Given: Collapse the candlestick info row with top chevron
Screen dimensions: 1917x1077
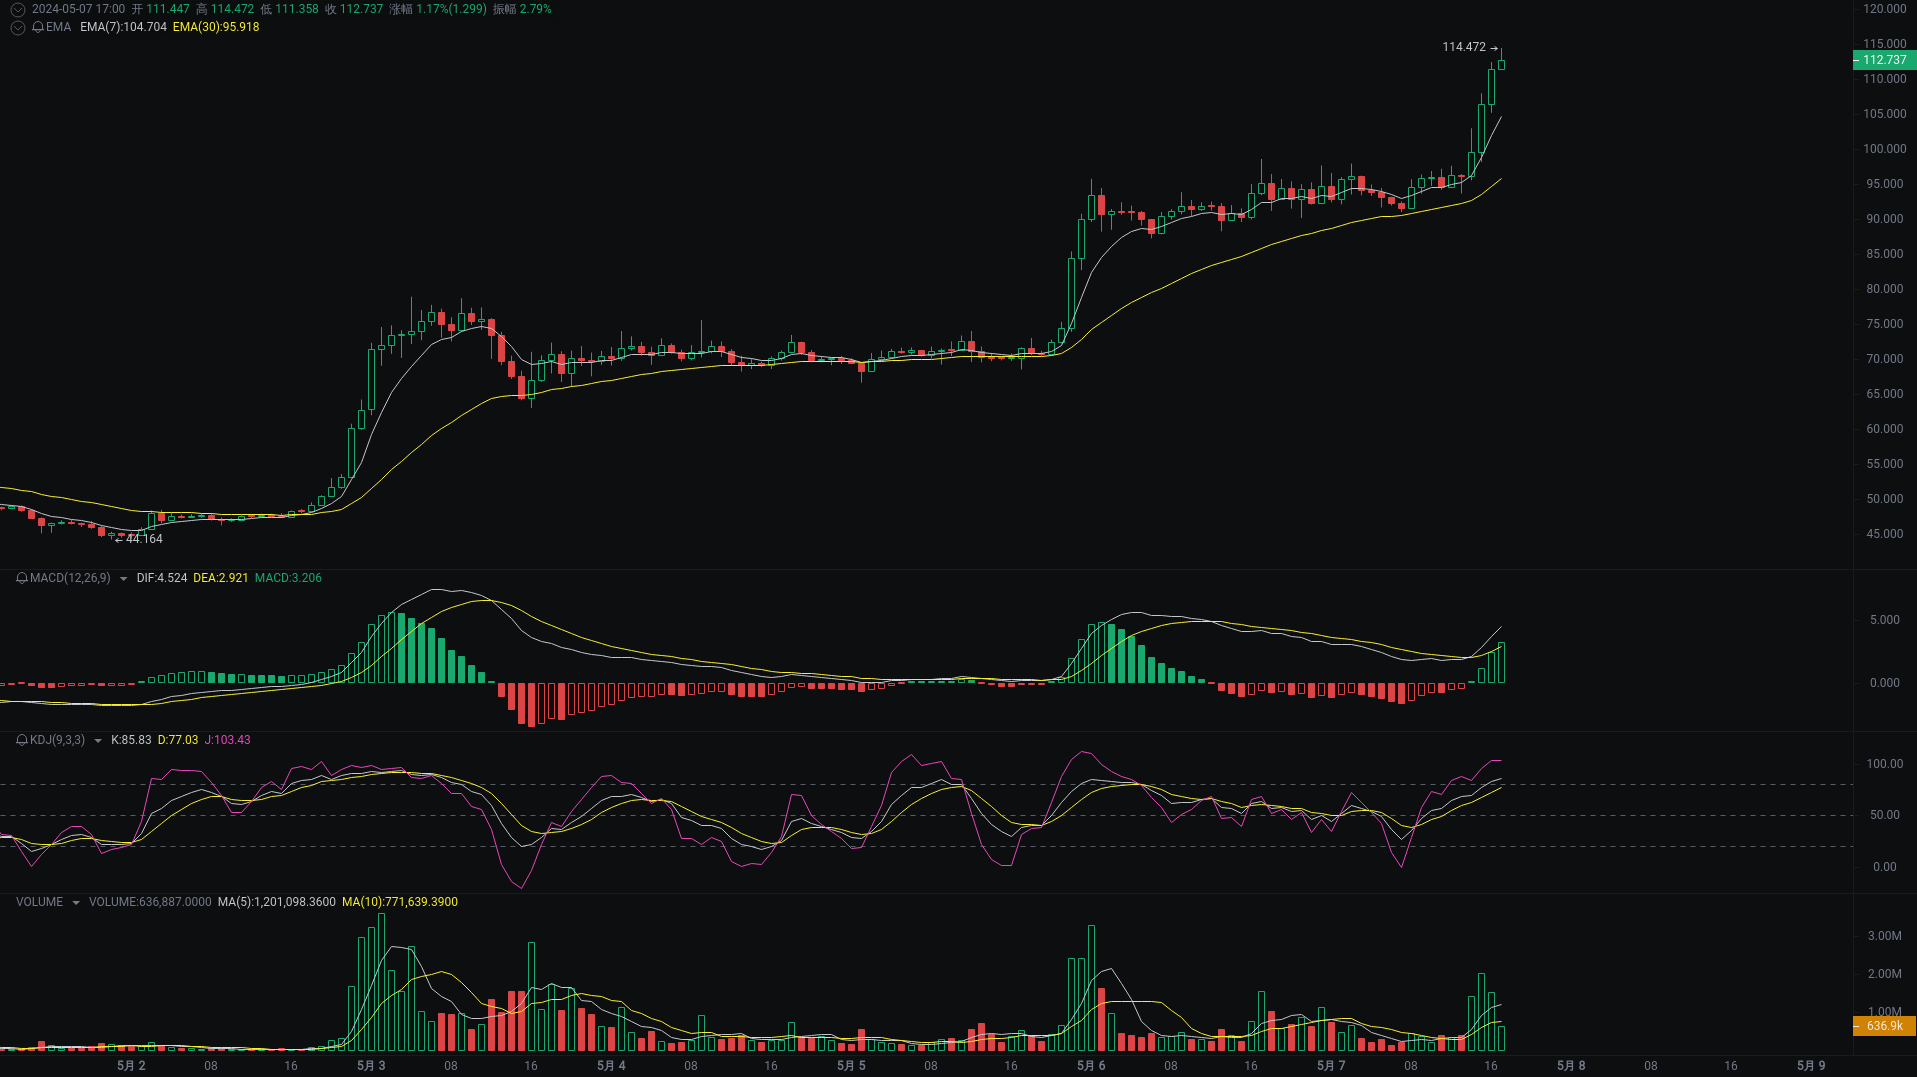Looking at the screenshot, I should pyautogui.click(x=16, y=8).
